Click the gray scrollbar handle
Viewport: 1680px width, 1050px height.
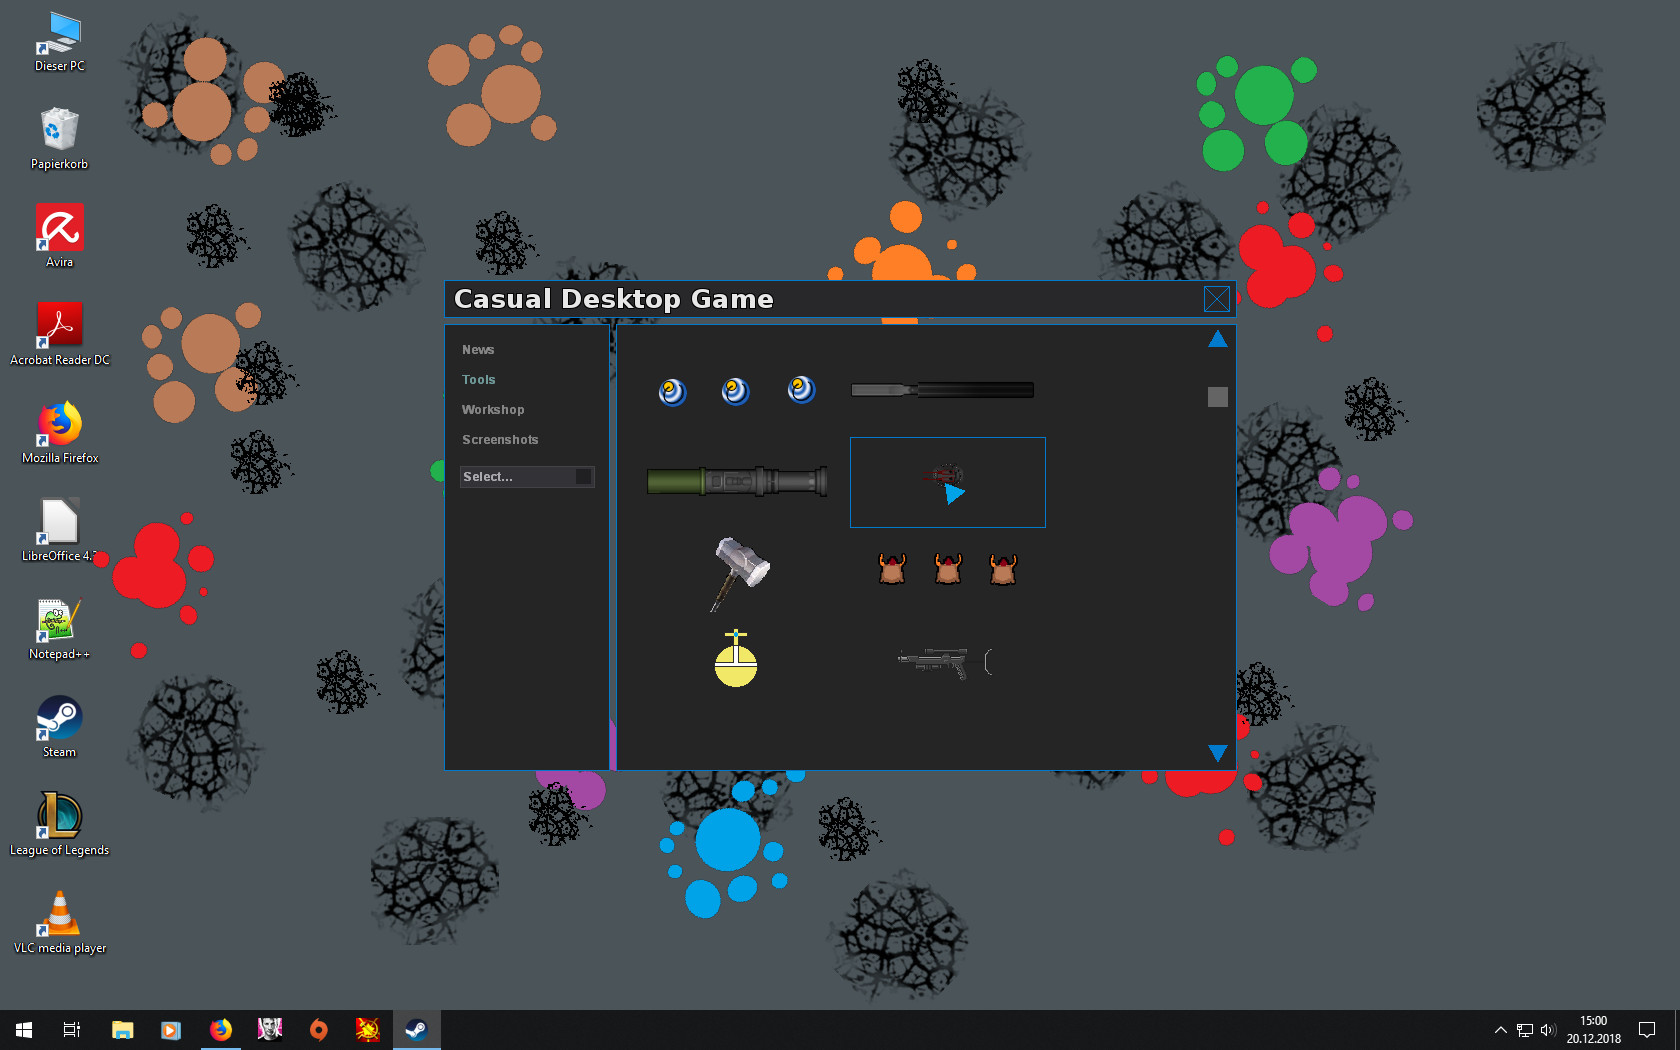[1217, 397]
